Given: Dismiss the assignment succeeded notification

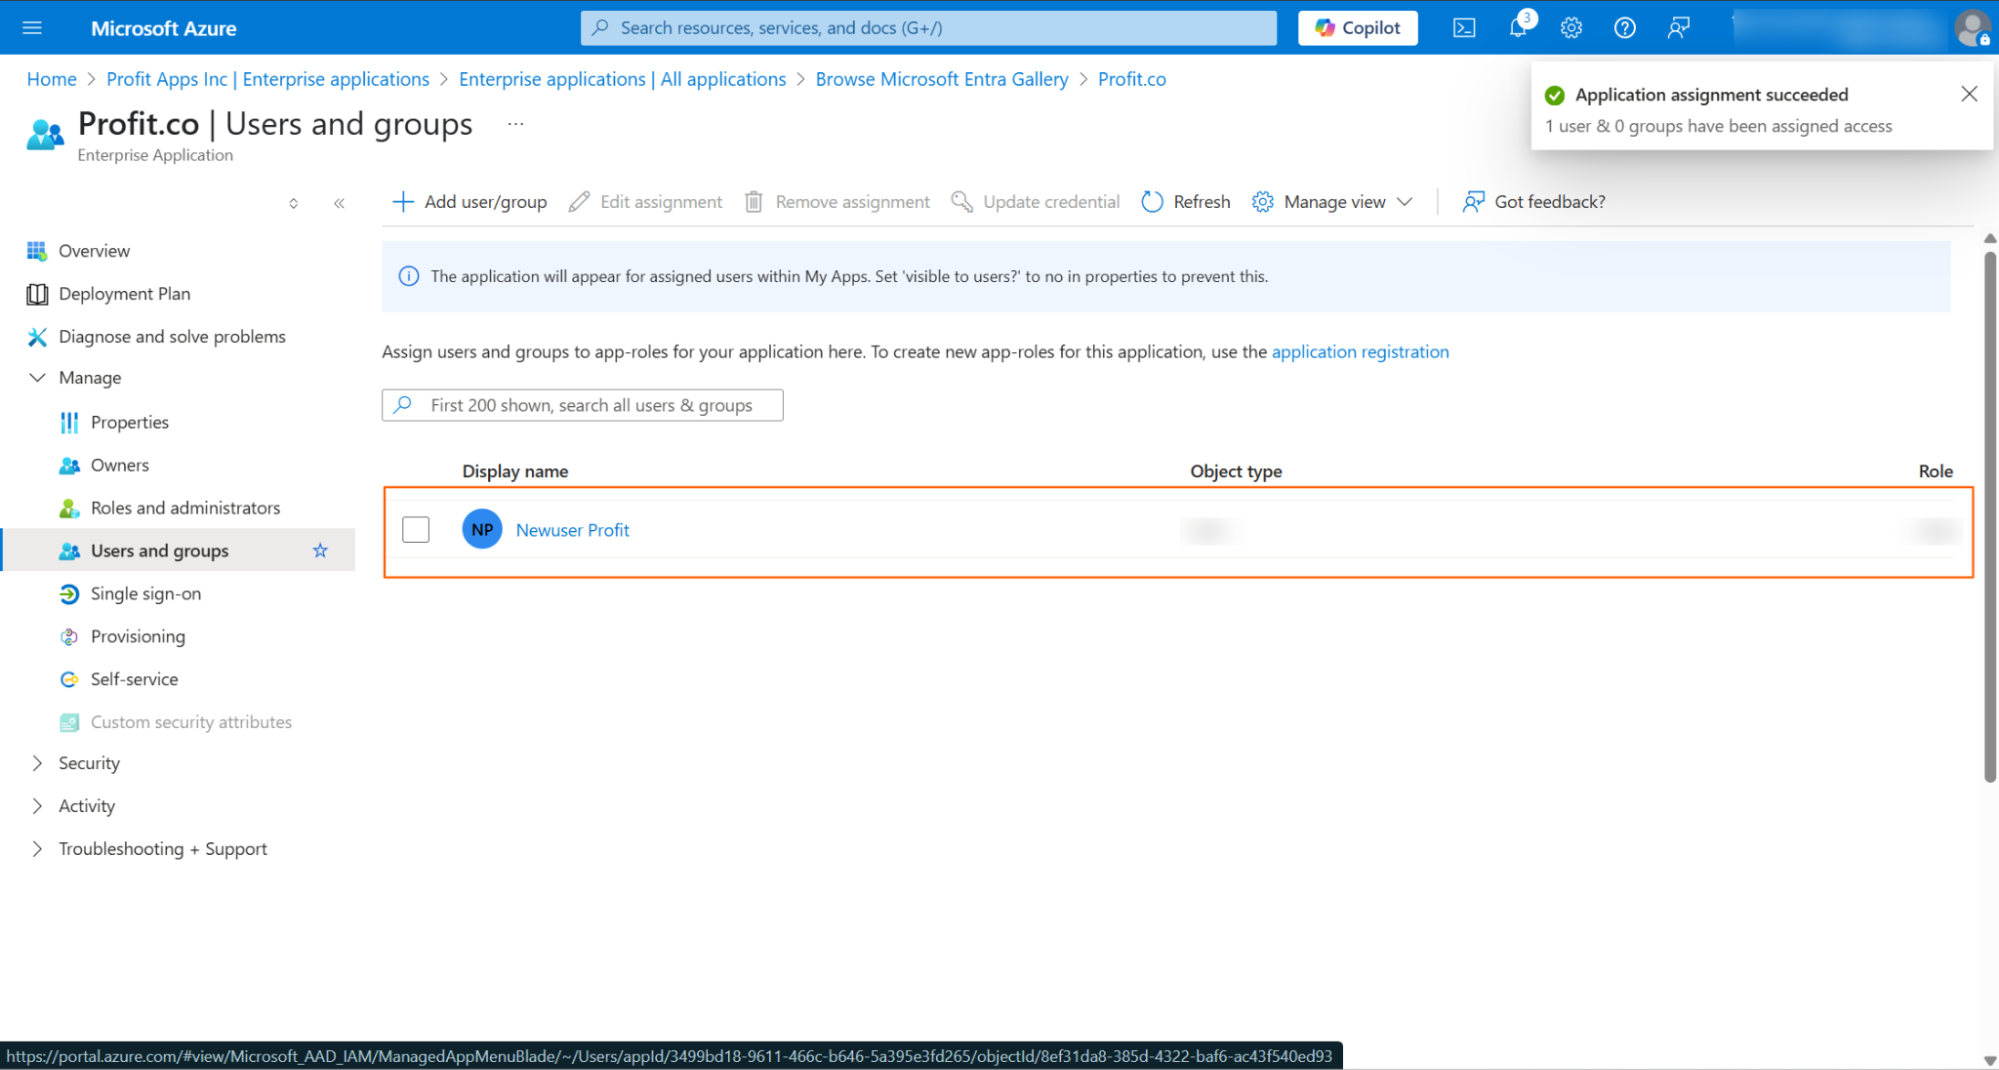Looking at the screenshot, I should coord(1969,94).
